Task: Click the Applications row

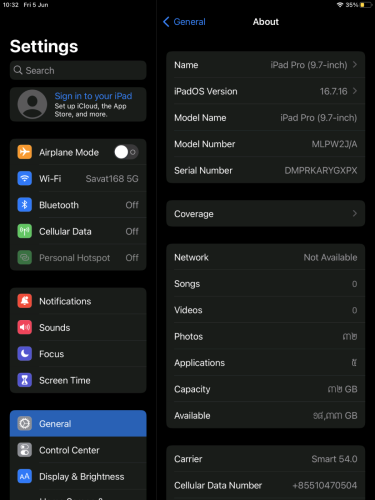Action: click(x=266, y=363)
